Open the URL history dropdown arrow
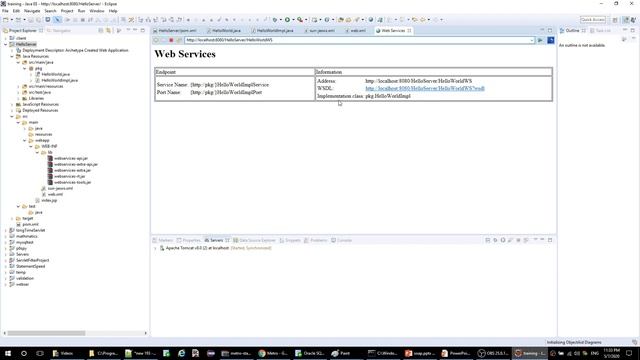 [x=531, y=40]
